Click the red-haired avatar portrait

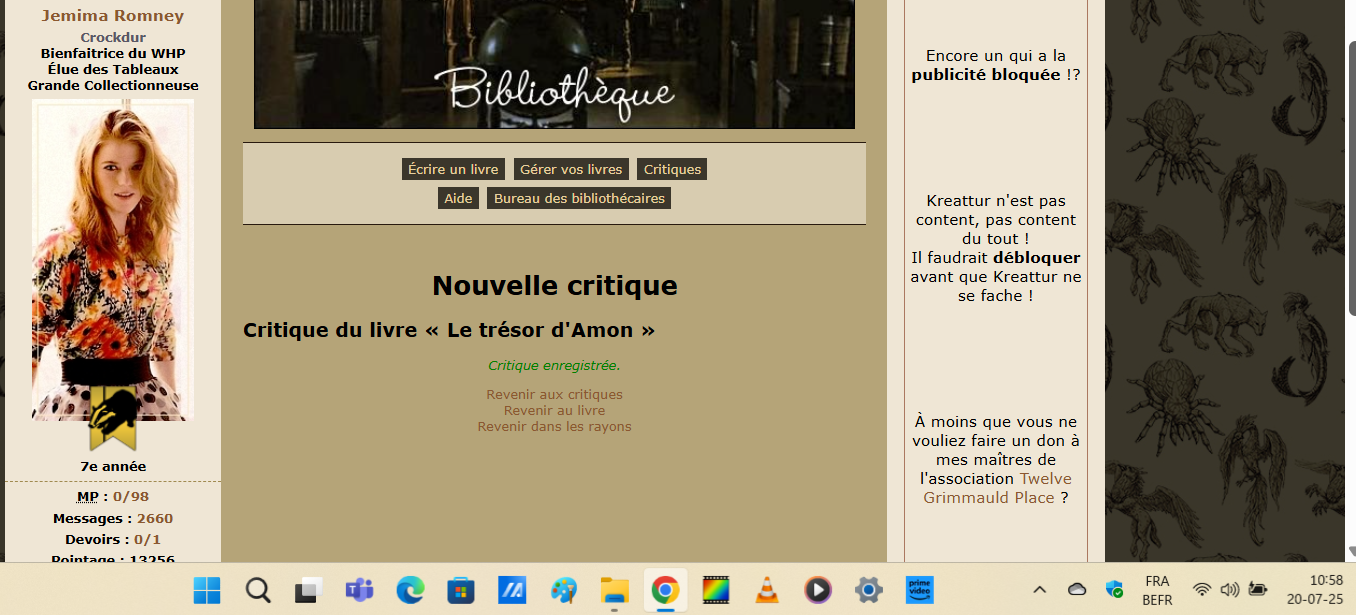click(x=113, y=258)
